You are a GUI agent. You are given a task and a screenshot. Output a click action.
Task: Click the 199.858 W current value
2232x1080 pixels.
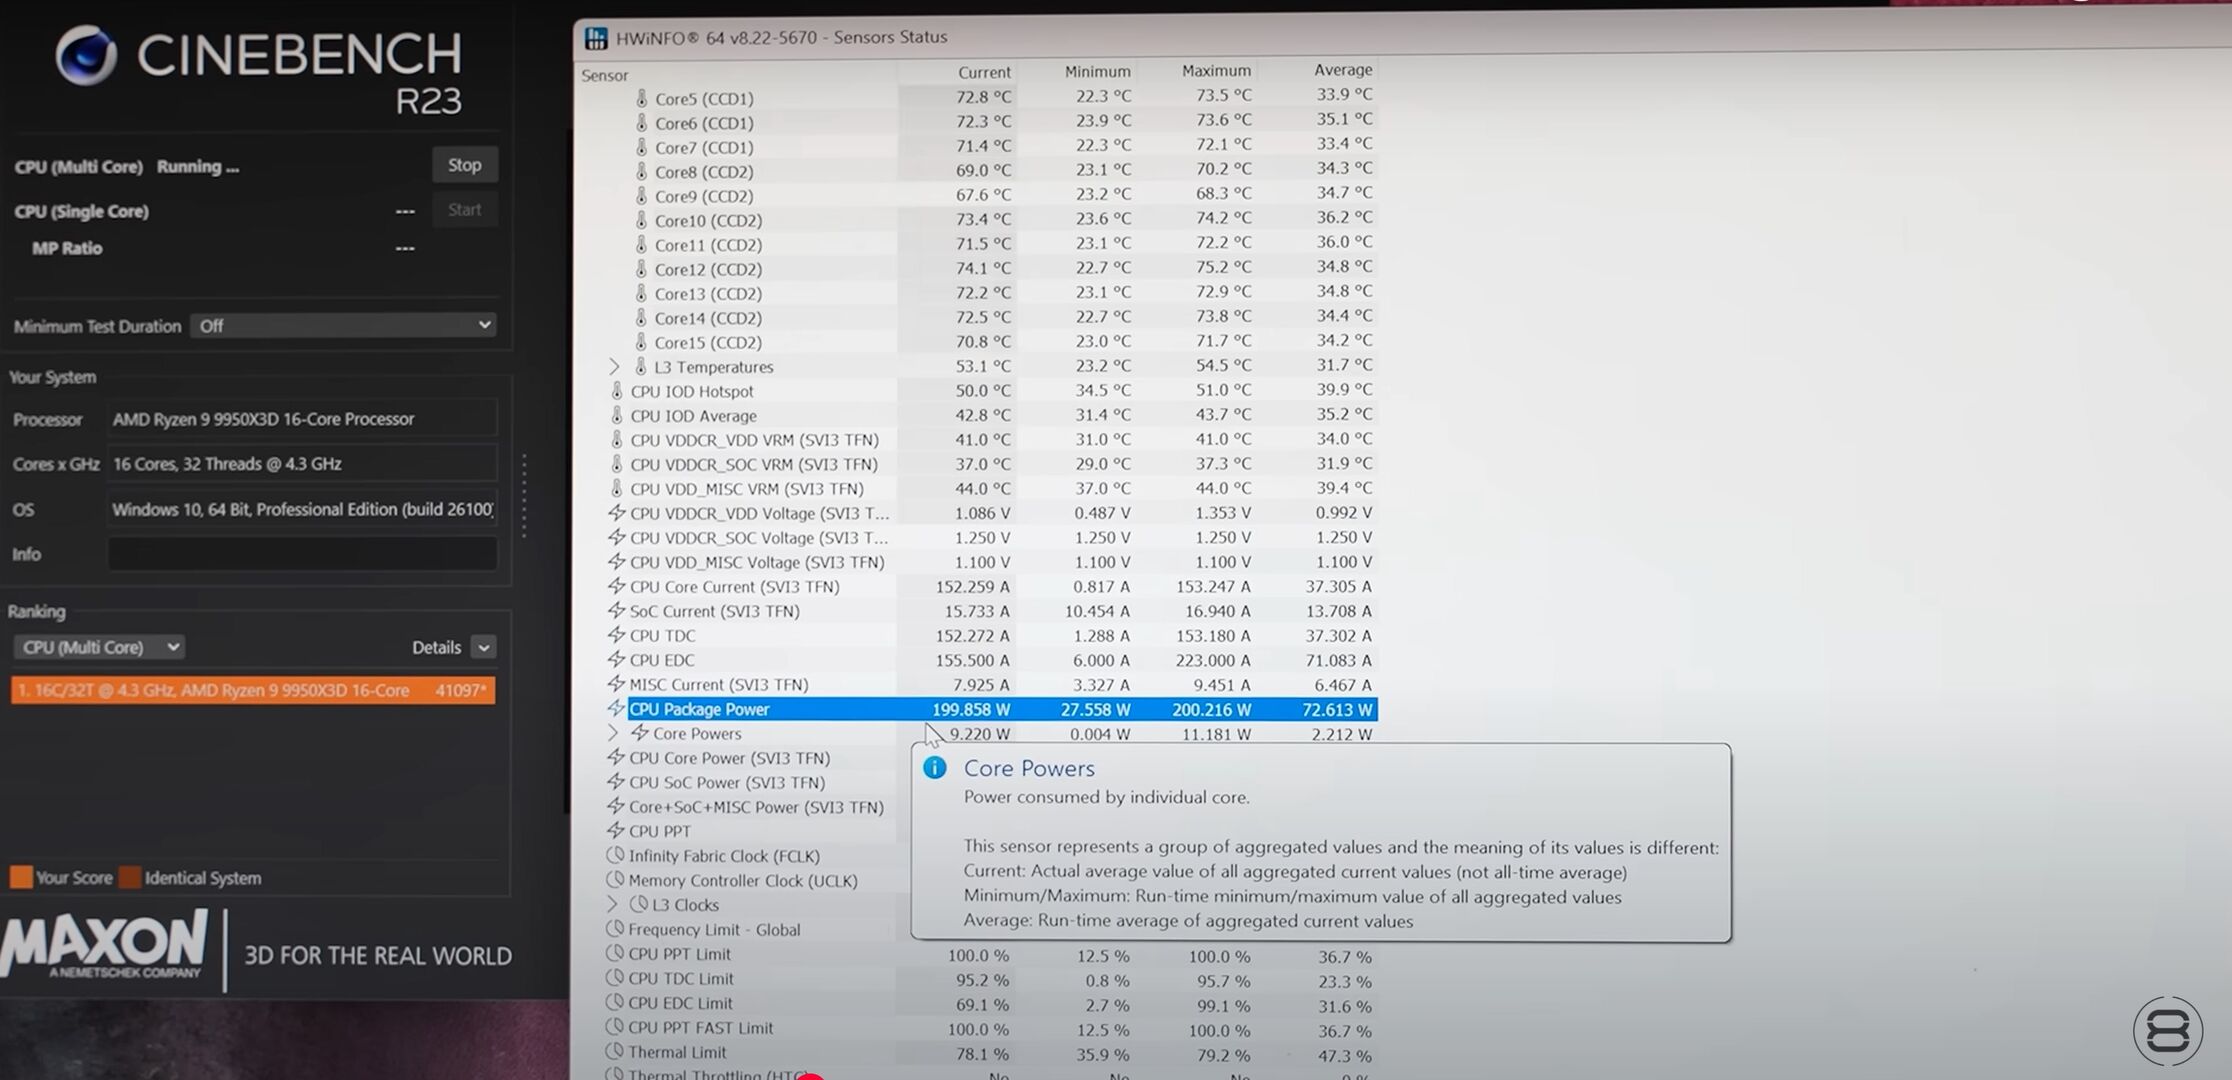[970, 709]
